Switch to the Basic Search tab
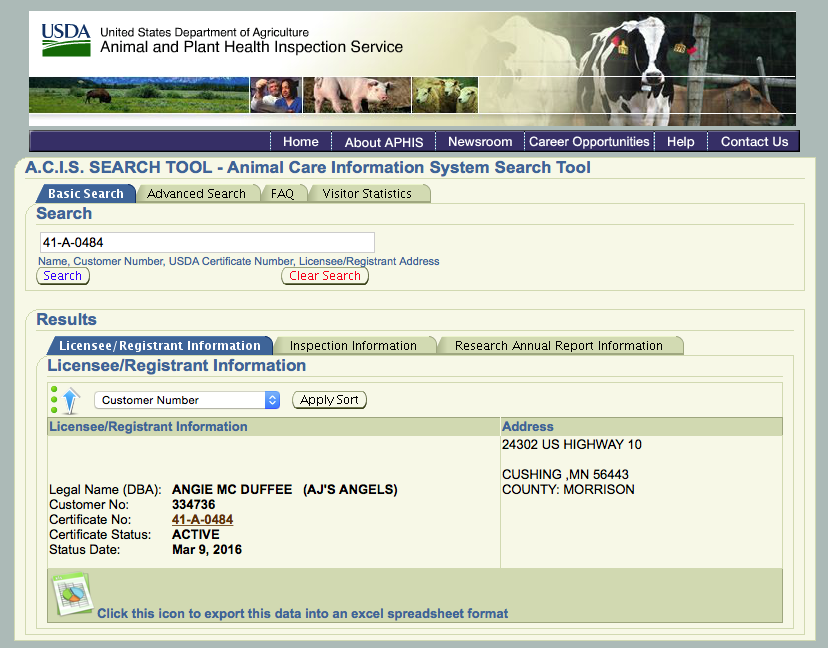The height and width of the screenshot is (648, 828). click(86, 194)
